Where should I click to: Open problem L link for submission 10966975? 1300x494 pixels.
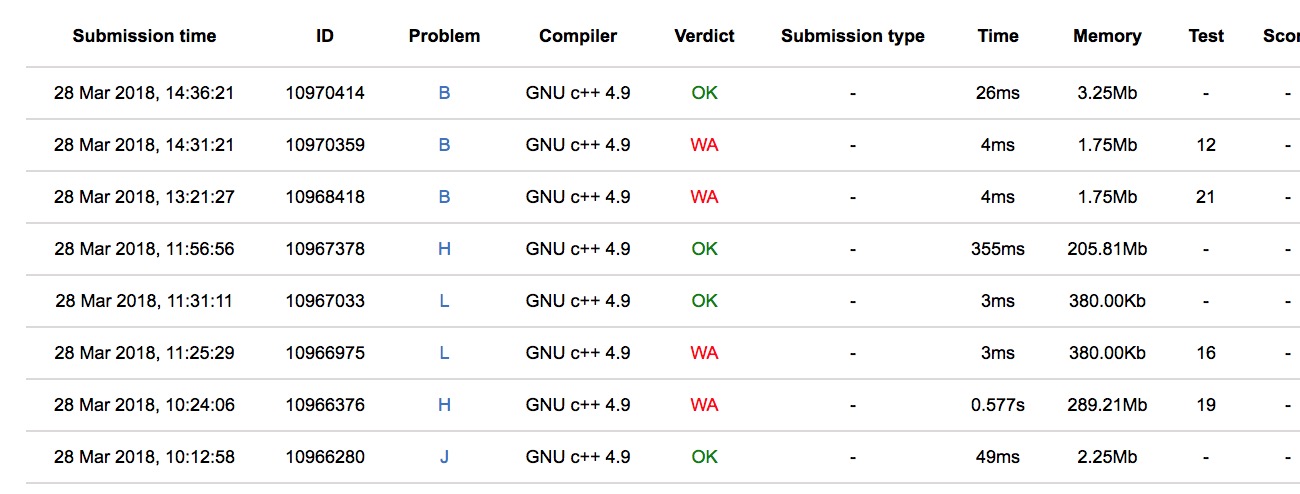tap(444, 353)
